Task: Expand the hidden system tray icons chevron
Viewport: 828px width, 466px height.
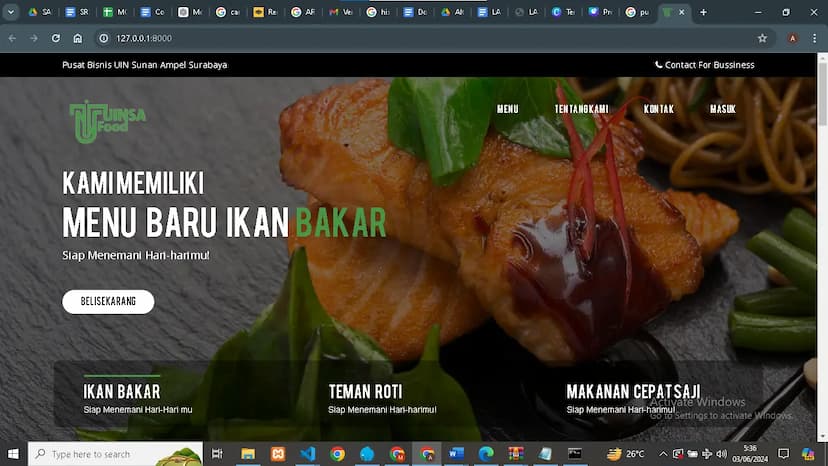Action: pos(663,454)
